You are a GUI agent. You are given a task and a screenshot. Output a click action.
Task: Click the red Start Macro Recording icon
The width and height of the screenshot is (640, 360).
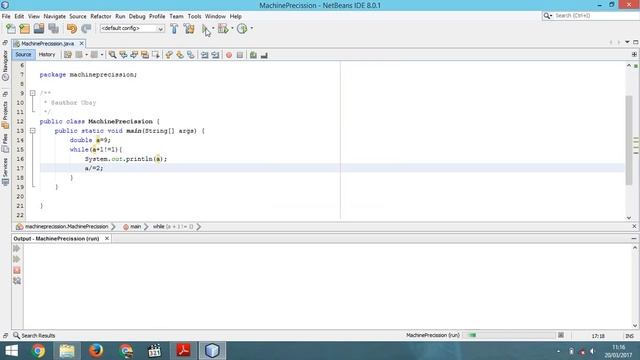click(229, 55)
